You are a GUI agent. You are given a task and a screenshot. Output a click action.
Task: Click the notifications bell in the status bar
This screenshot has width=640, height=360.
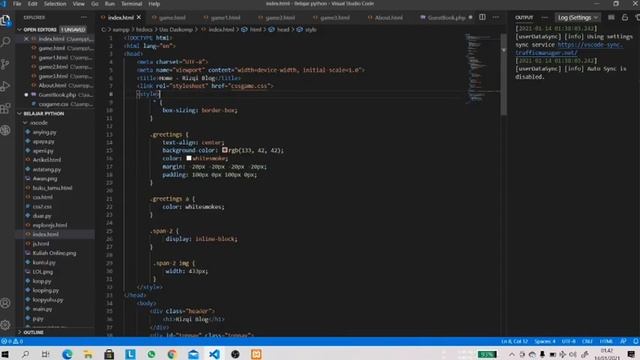point(636,341)
